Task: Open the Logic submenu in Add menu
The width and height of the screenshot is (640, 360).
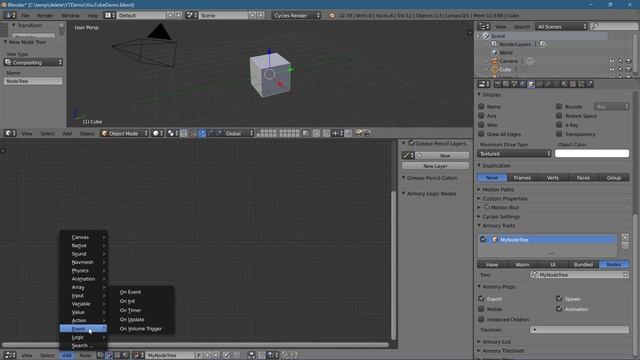Action: point(83,337)
